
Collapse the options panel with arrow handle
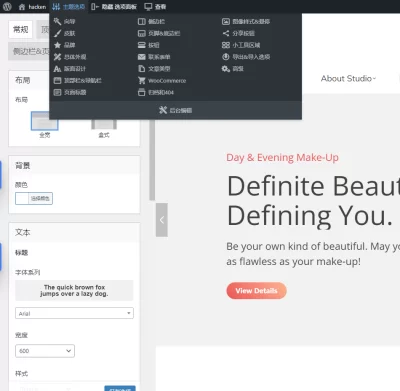click(x=162, y=220)
